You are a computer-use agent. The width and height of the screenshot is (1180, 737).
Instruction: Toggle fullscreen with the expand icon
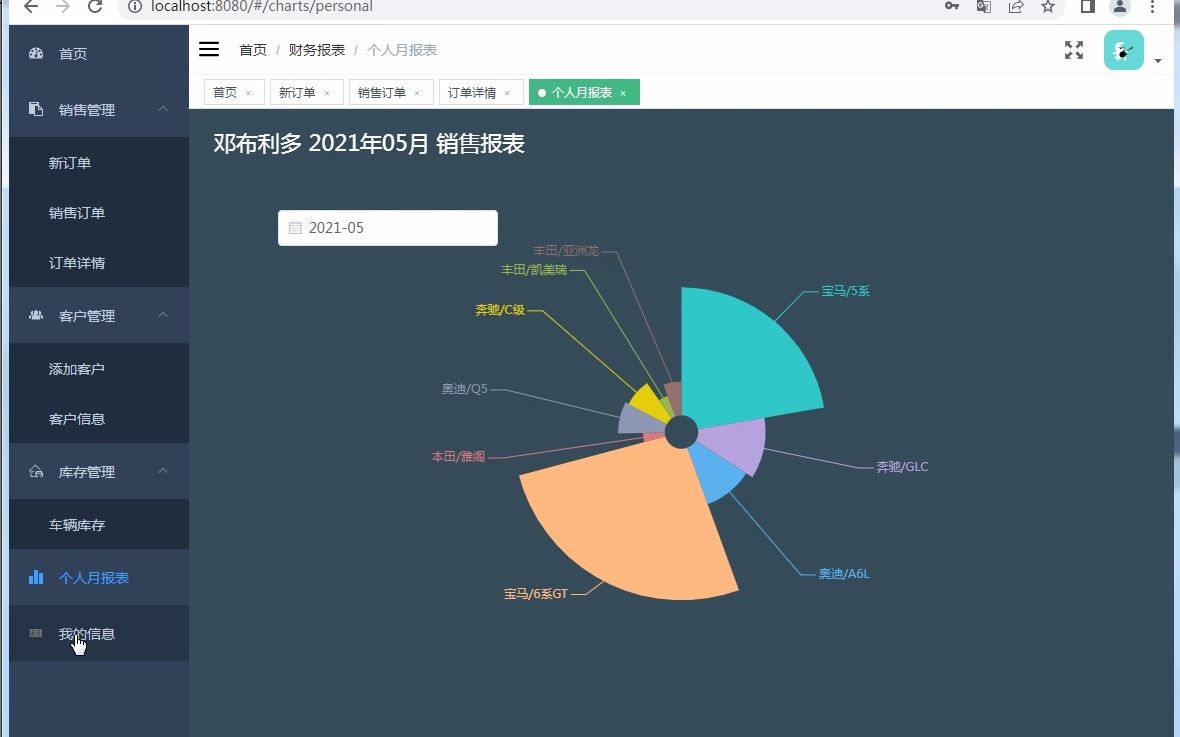tap(1074, 50)
